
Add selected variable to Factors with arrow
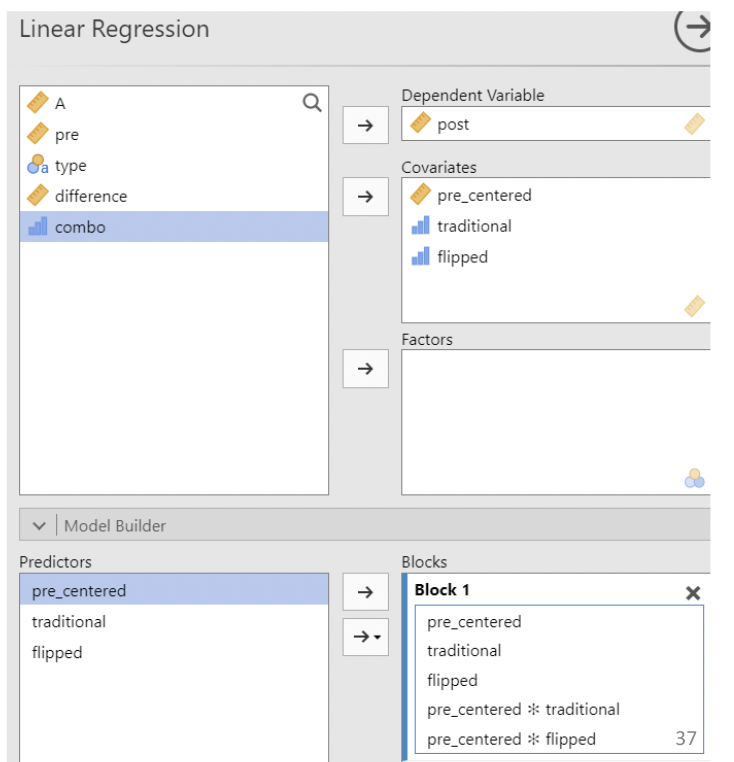click(x=365, y=369)
